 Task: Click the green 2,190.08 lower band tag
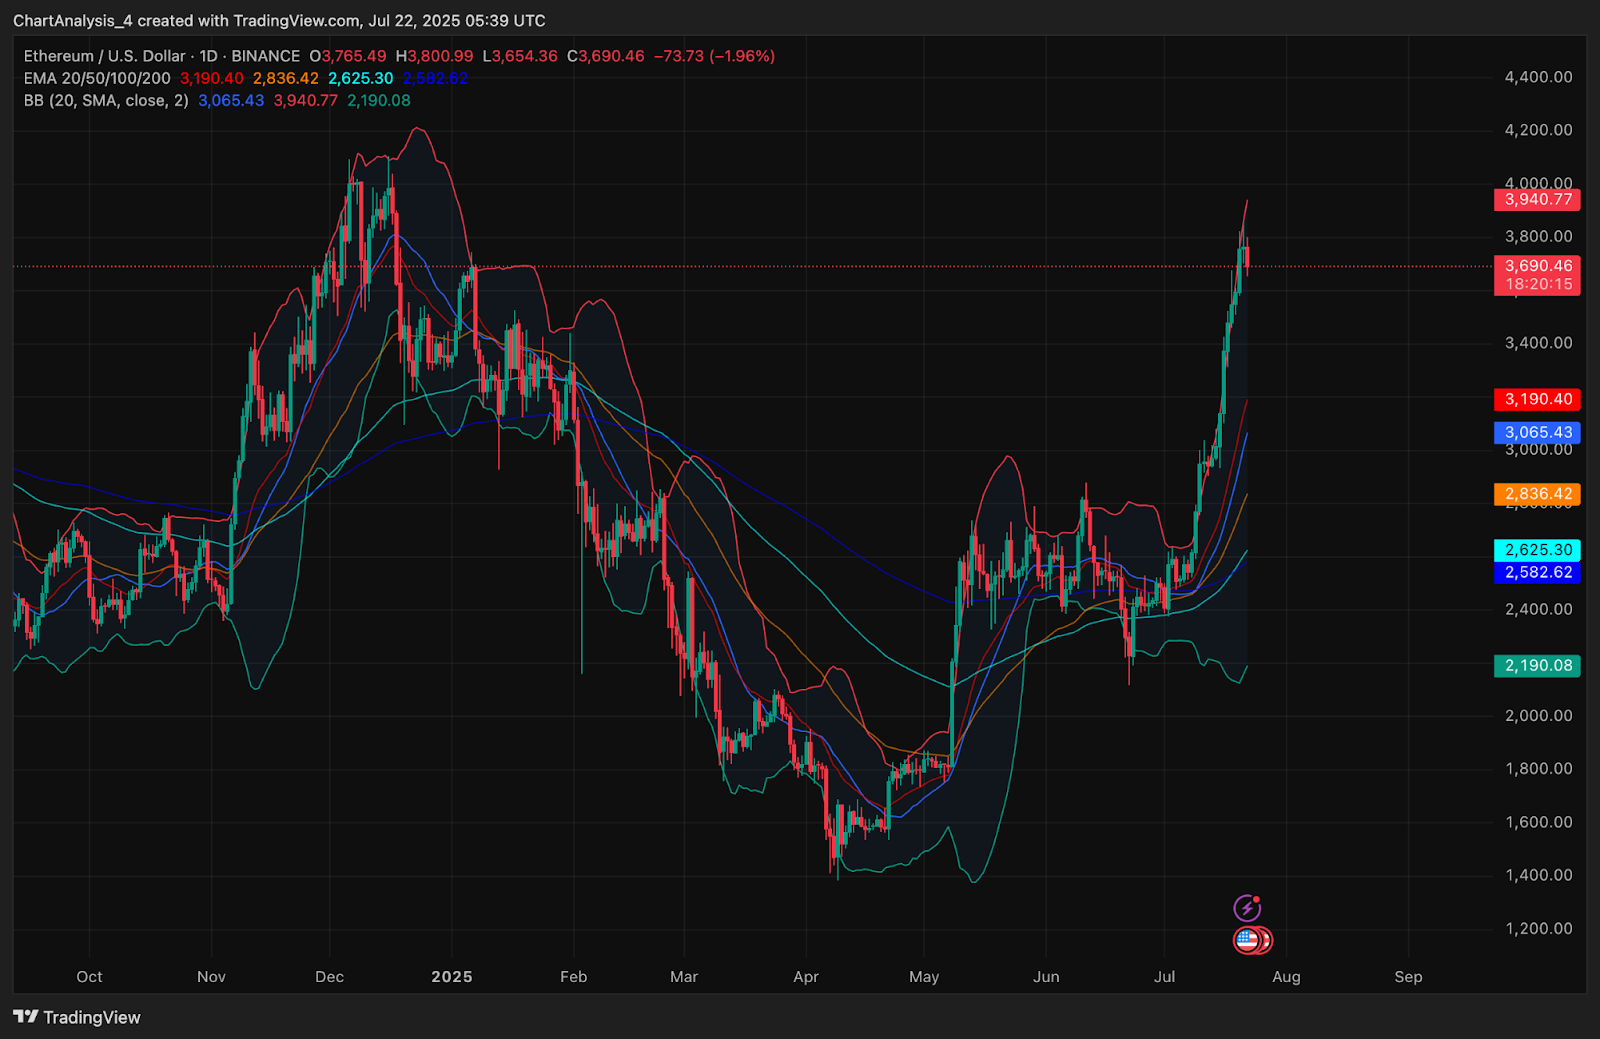coord(1537,665)
